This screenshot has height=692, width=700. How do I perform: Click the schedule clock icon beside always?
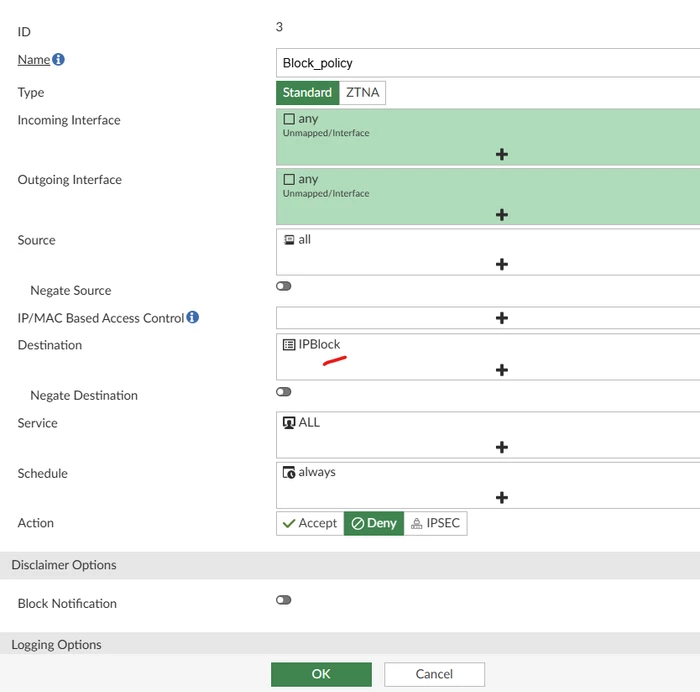[289, 472]
